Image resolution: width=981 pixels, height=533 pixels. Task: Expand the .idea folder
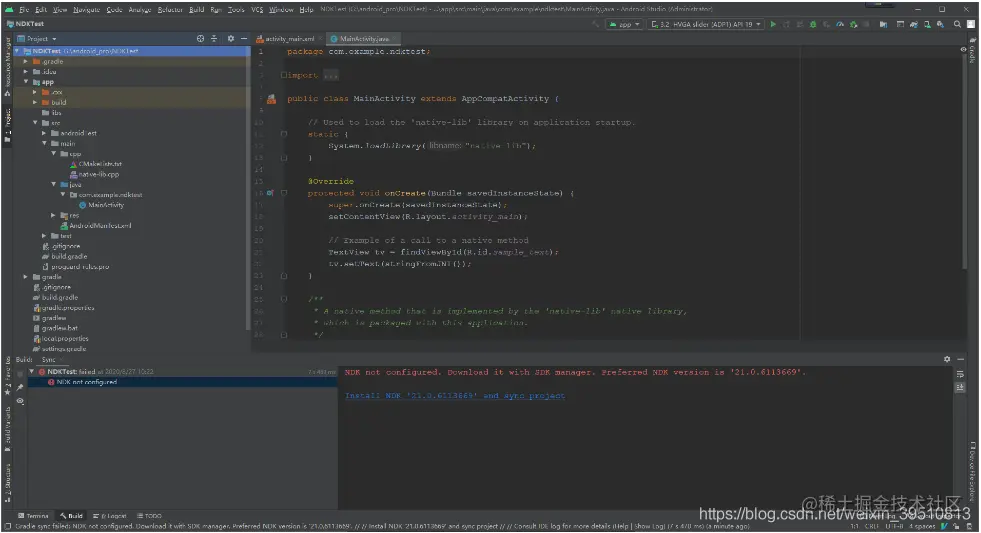tap(26, 71)
